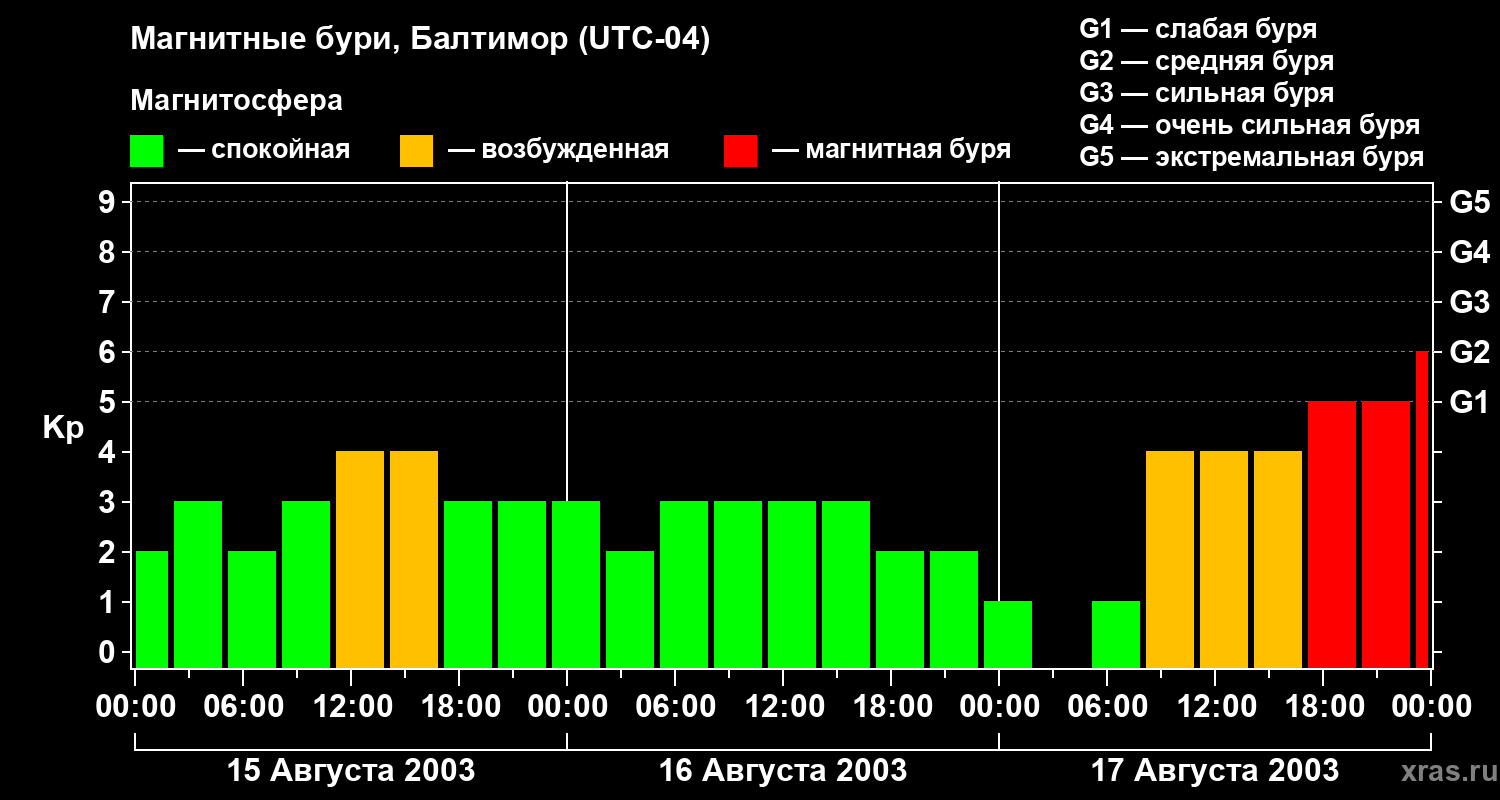
Task: Click the 'G1 — слабая буря' legend line
Action: 1198,29
